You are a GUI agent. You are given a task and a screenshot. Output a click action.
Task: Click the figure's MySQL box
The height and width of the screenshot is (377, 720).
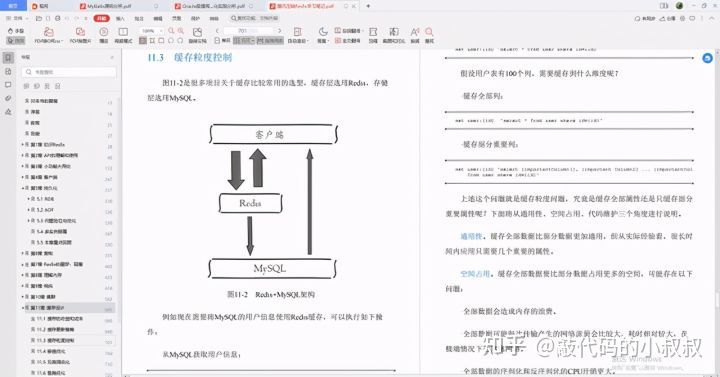click(x=272, y=269)
